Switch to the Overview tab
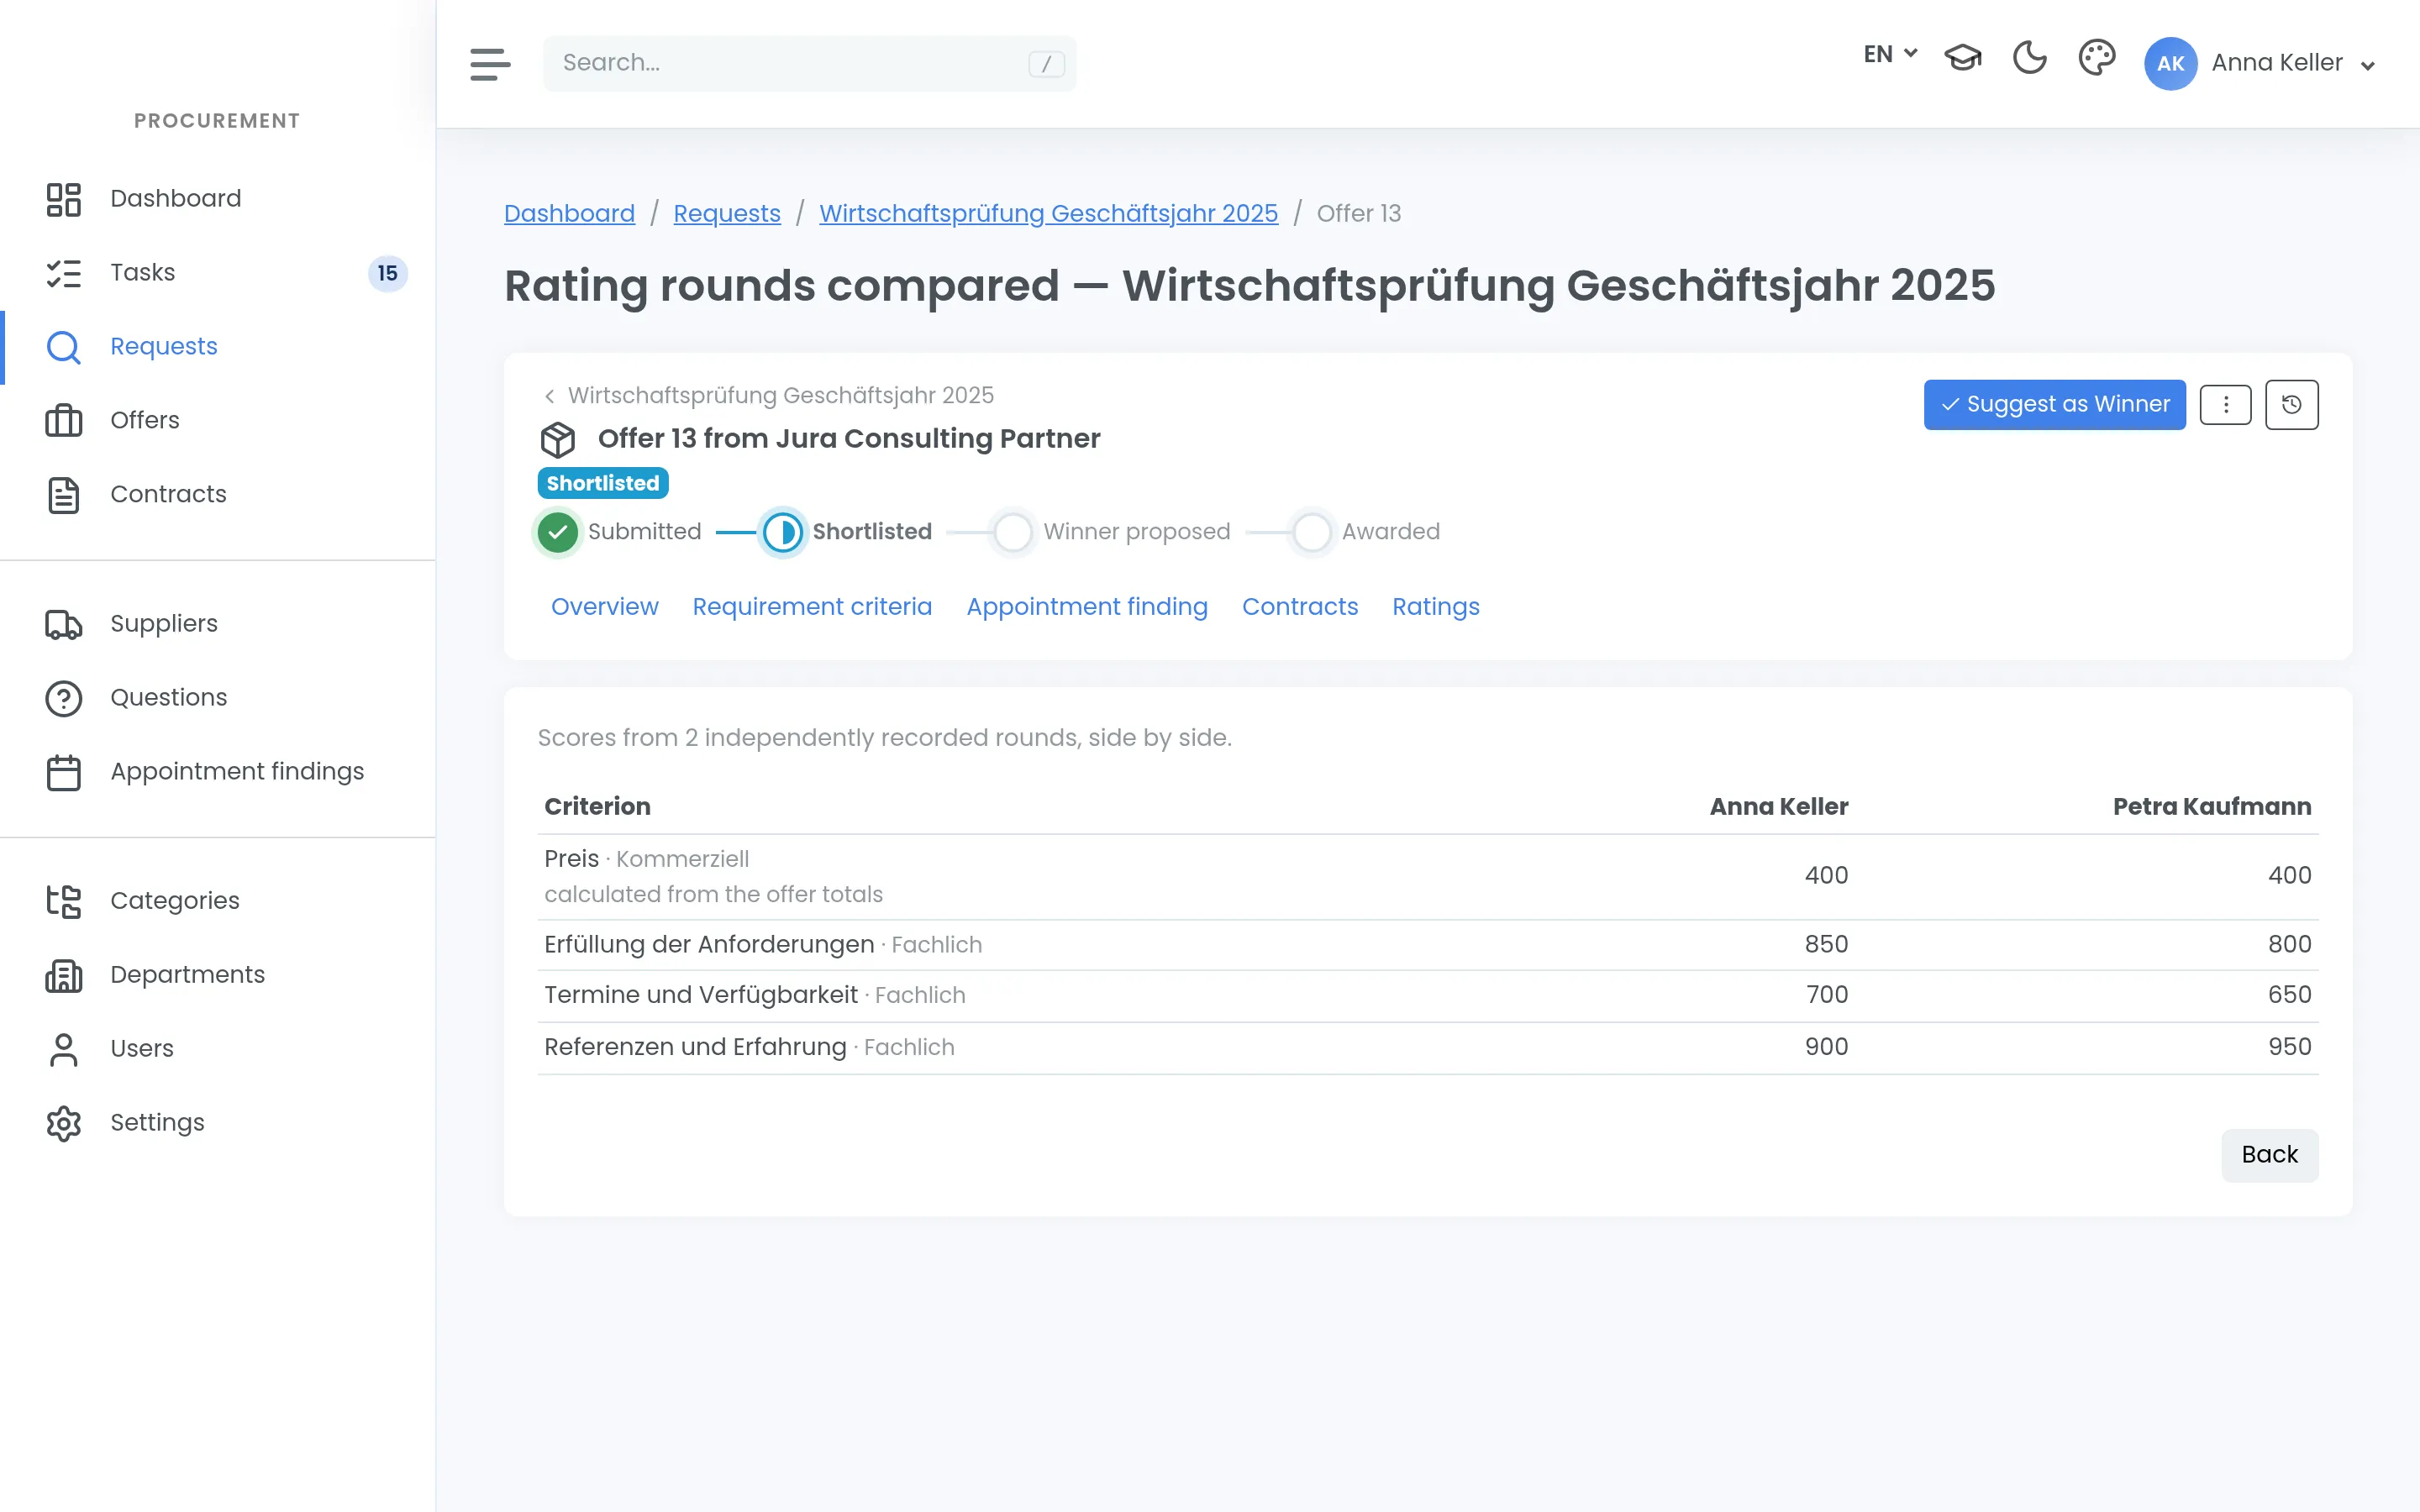This screenshot has width=2420, height=1512. tap(604, 607)
